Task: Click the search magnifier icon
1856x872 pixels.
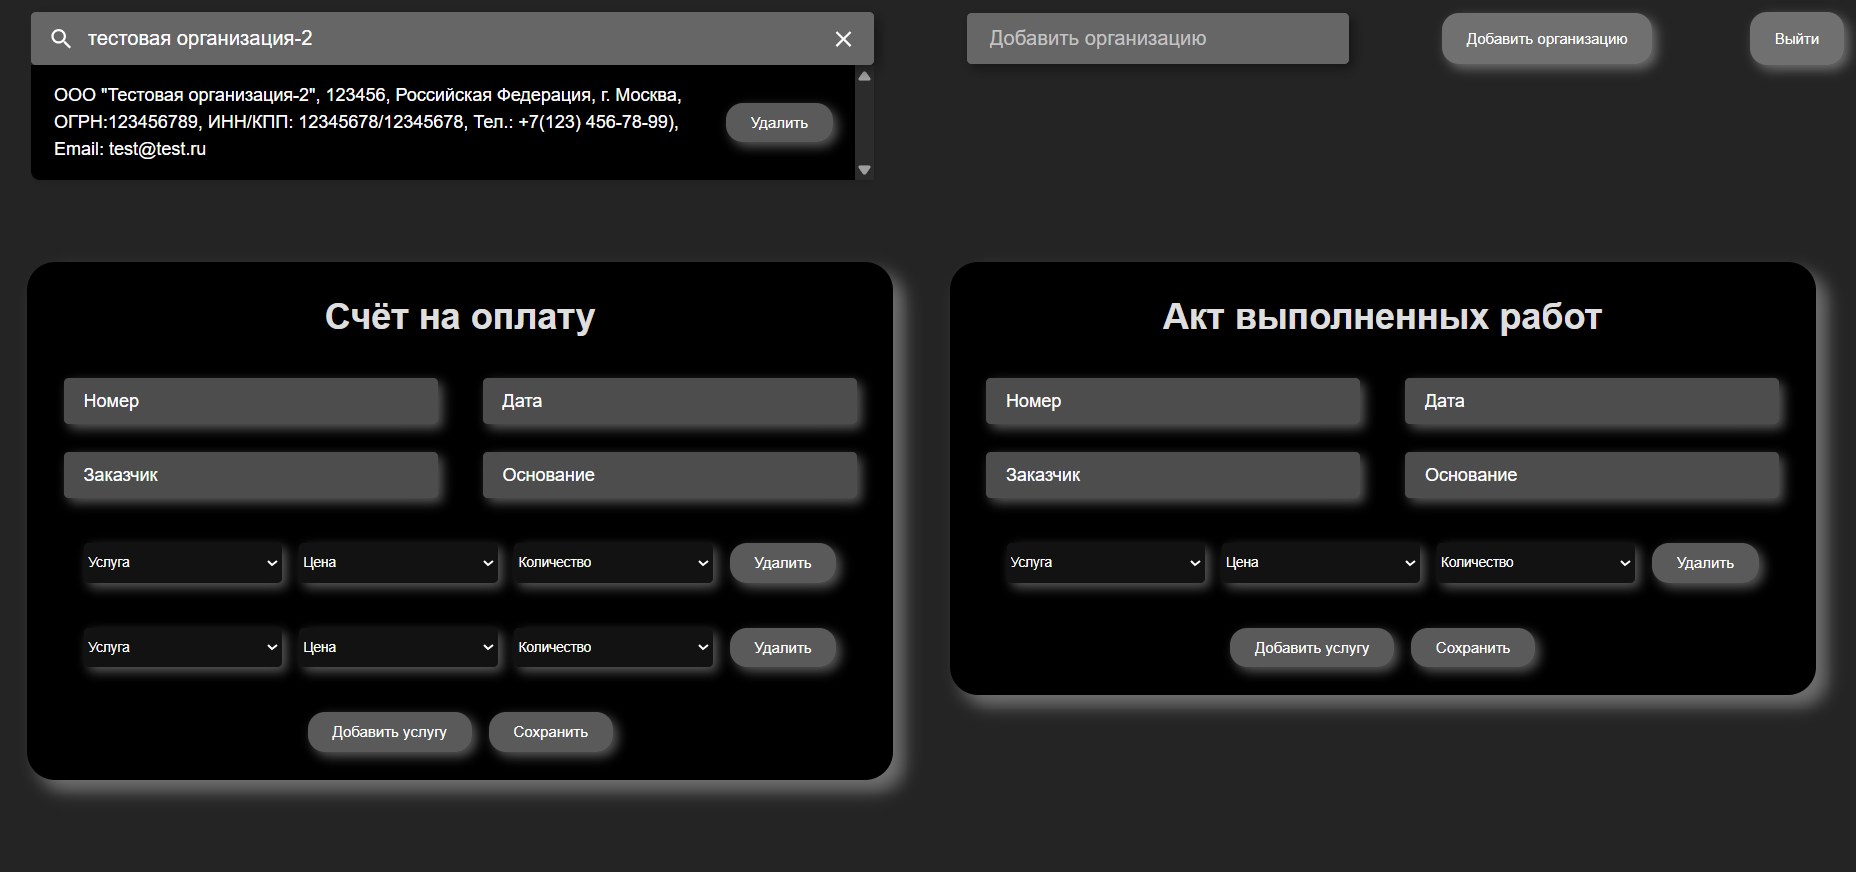Action: (61, 39)
